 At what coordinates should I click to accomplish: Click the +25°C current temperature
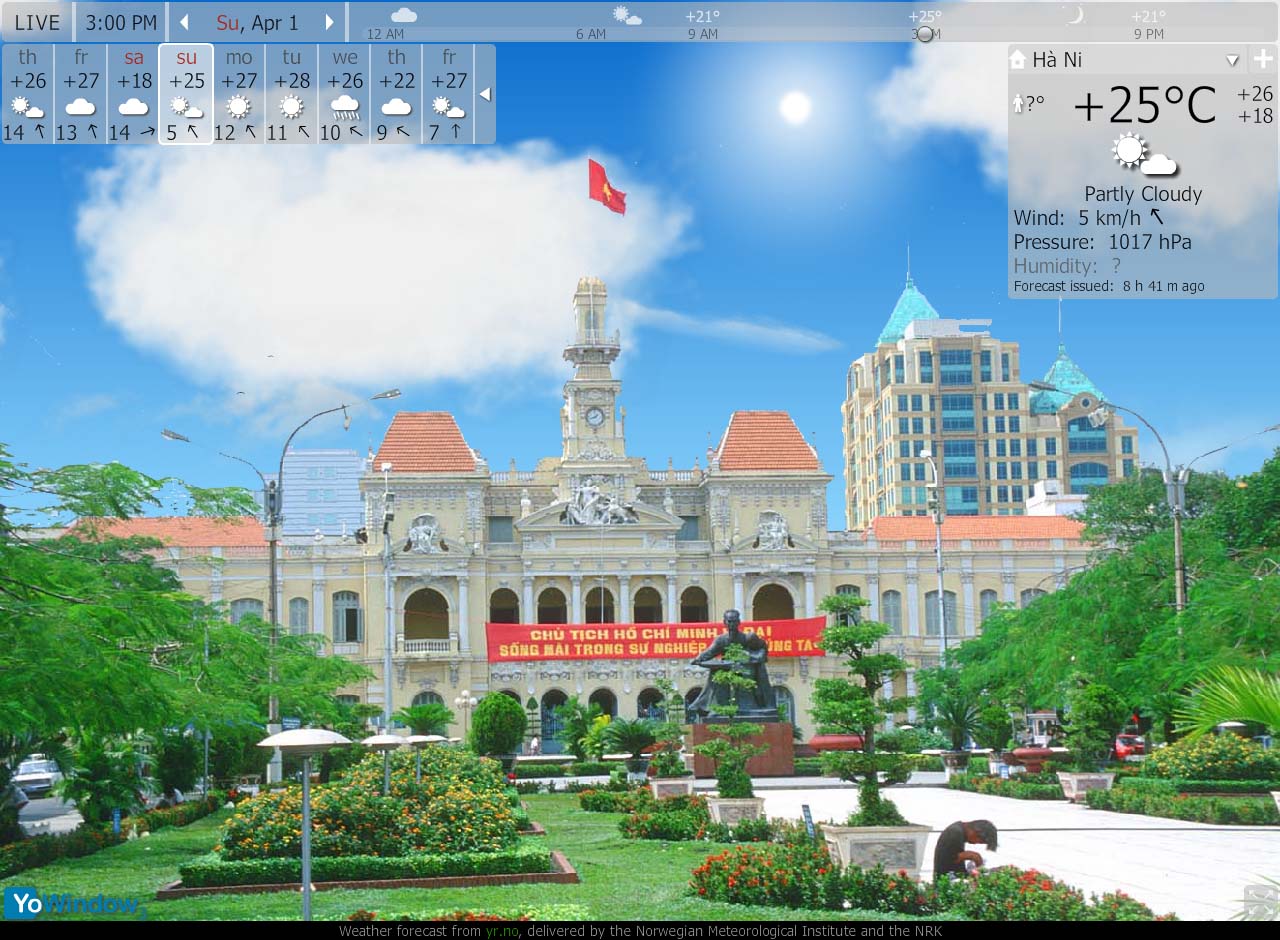pyautogui.click(x=1144, y=105)
